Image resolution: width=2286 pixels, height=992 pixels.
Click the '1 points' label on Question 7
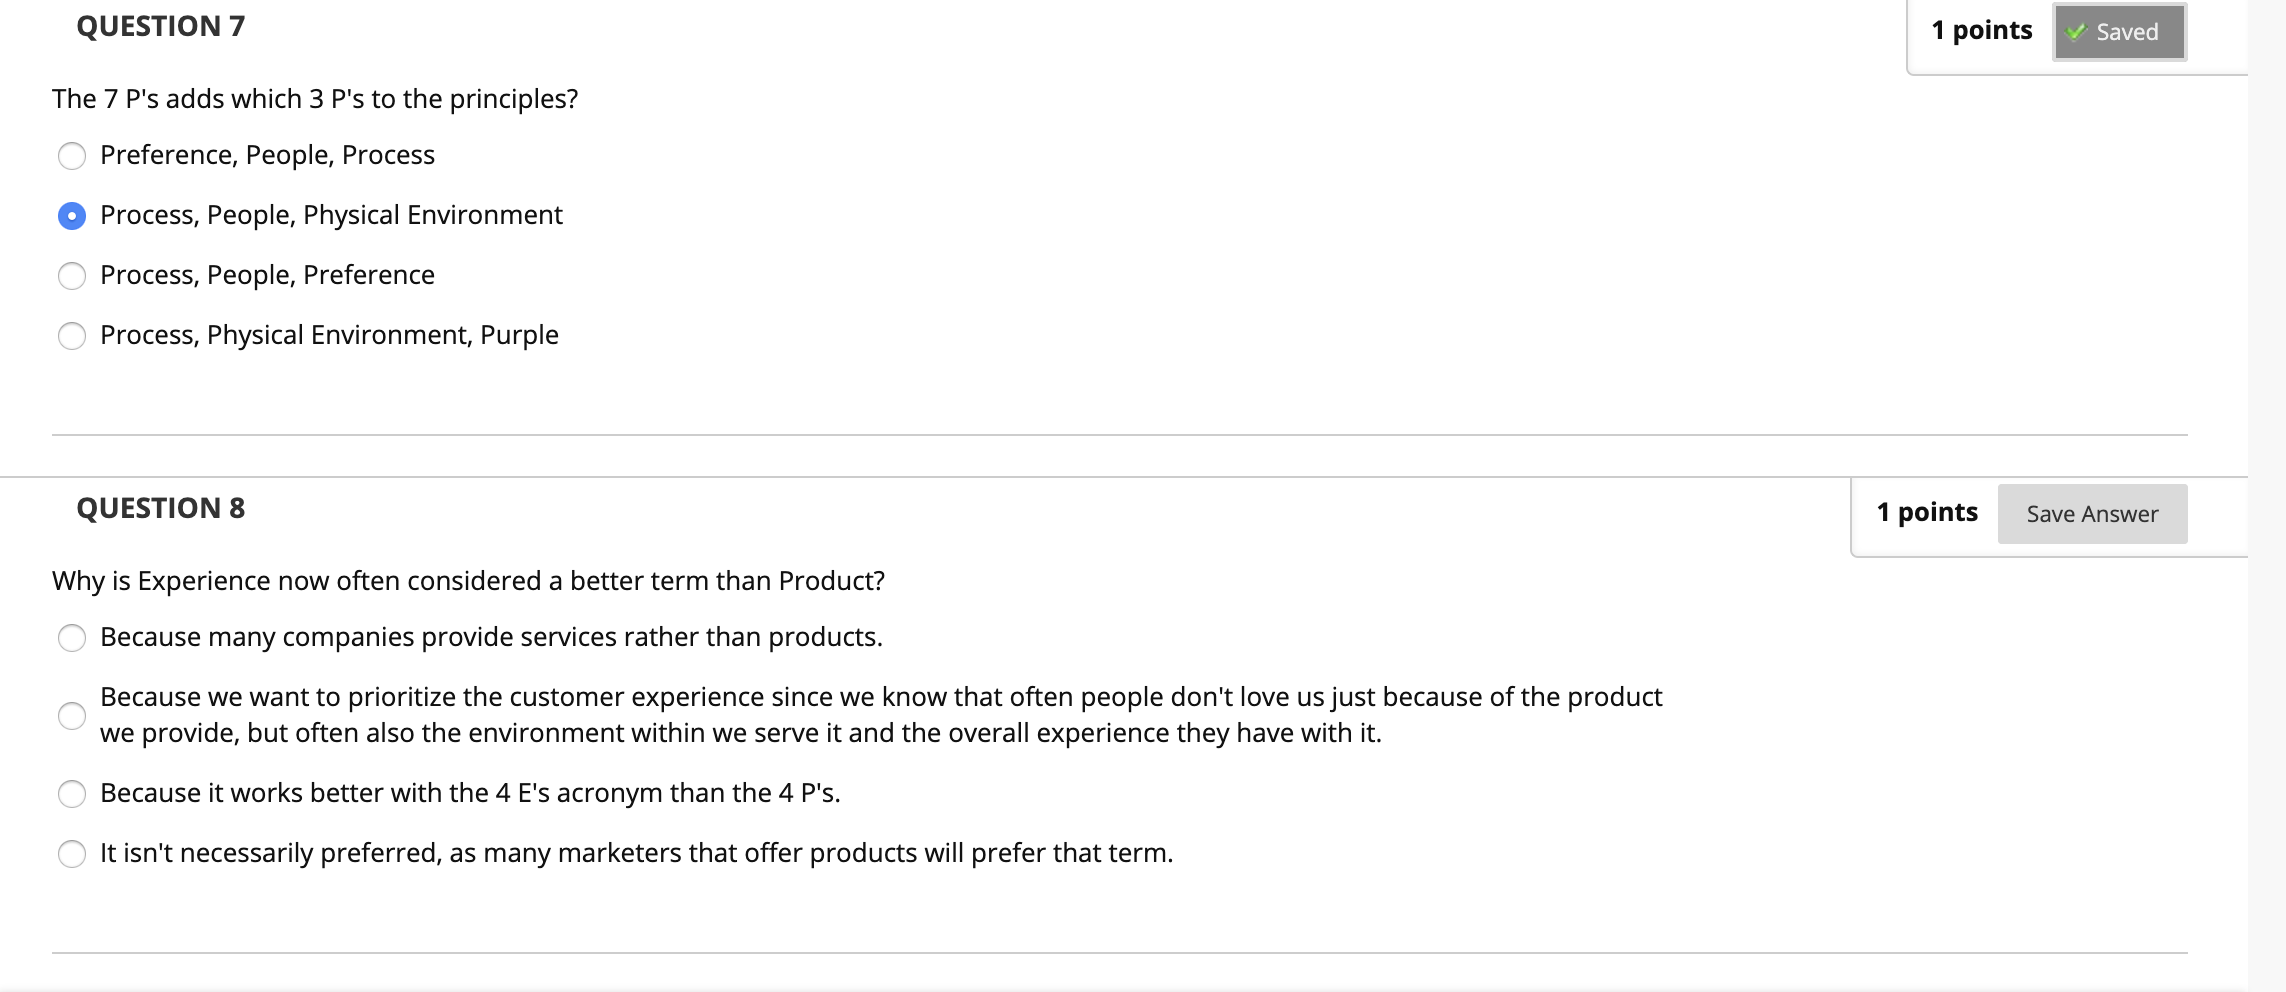tap(1981, 31)
